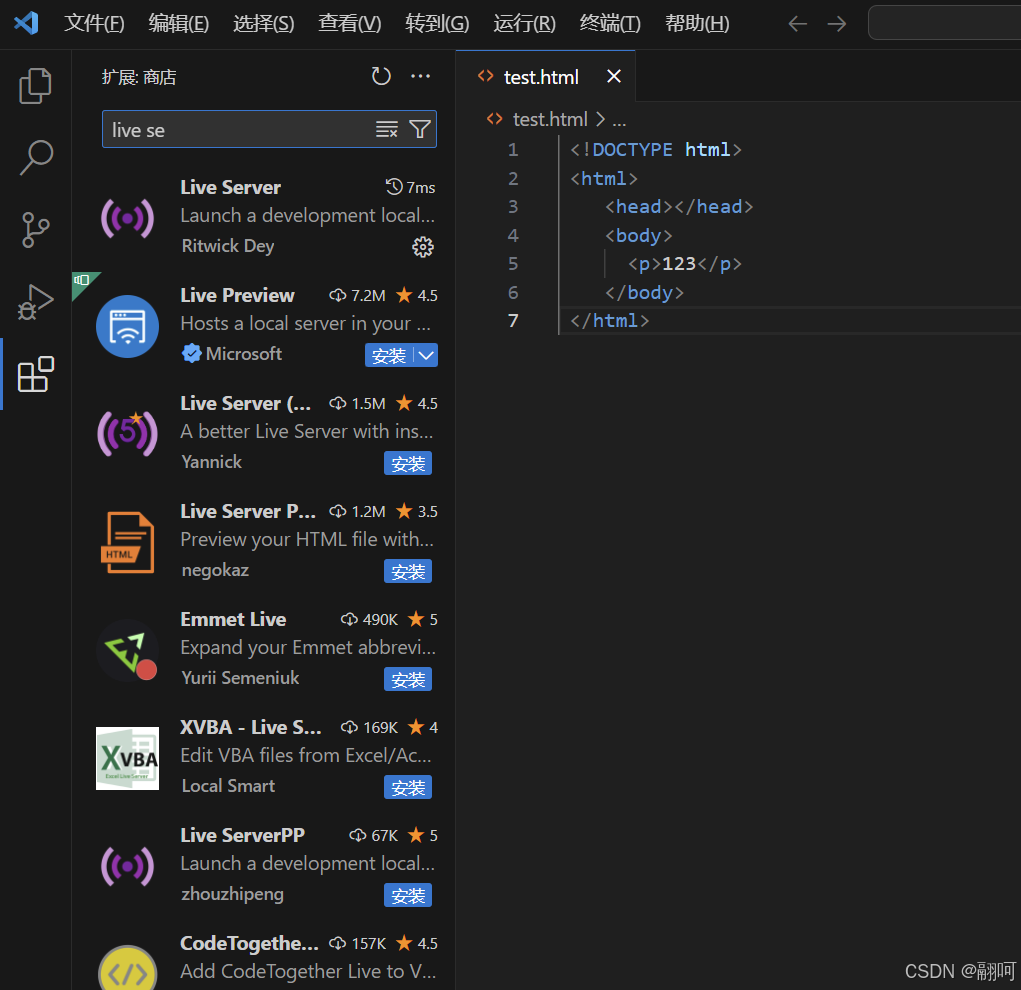
Task: Open the 选择(S) menu
Action: [264, 24]
